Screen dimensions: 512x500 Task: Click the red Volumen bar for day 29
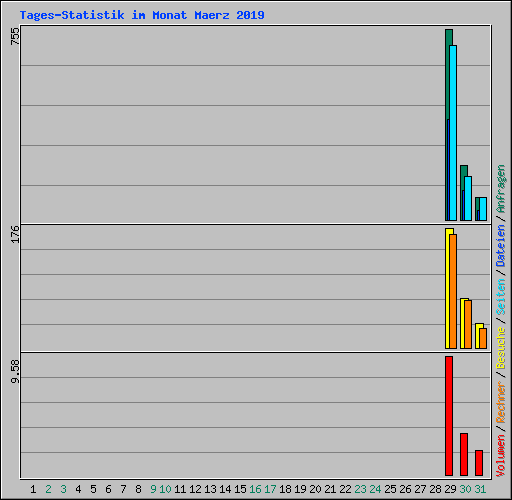click(x=449, y=416)
